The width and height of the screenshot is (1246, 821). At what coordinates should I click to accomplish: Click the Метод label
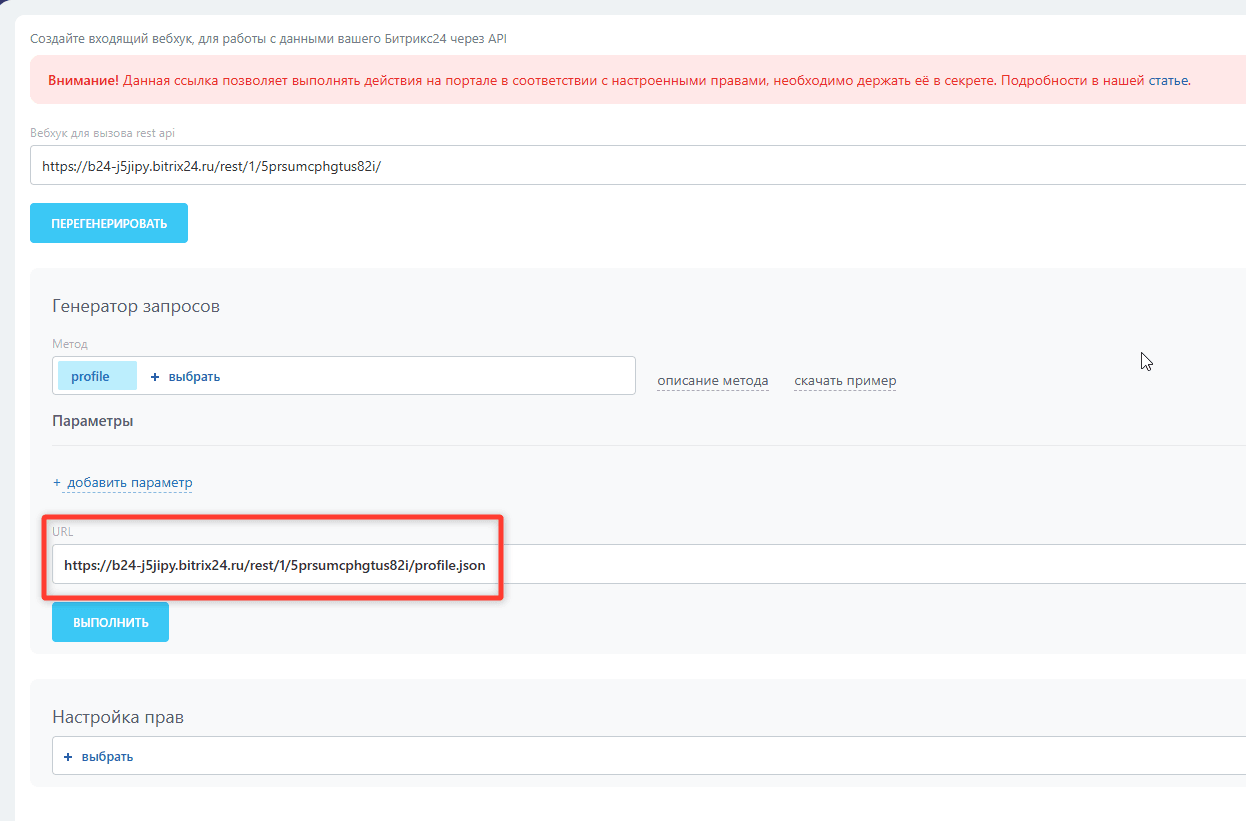[x=70, y=344]
